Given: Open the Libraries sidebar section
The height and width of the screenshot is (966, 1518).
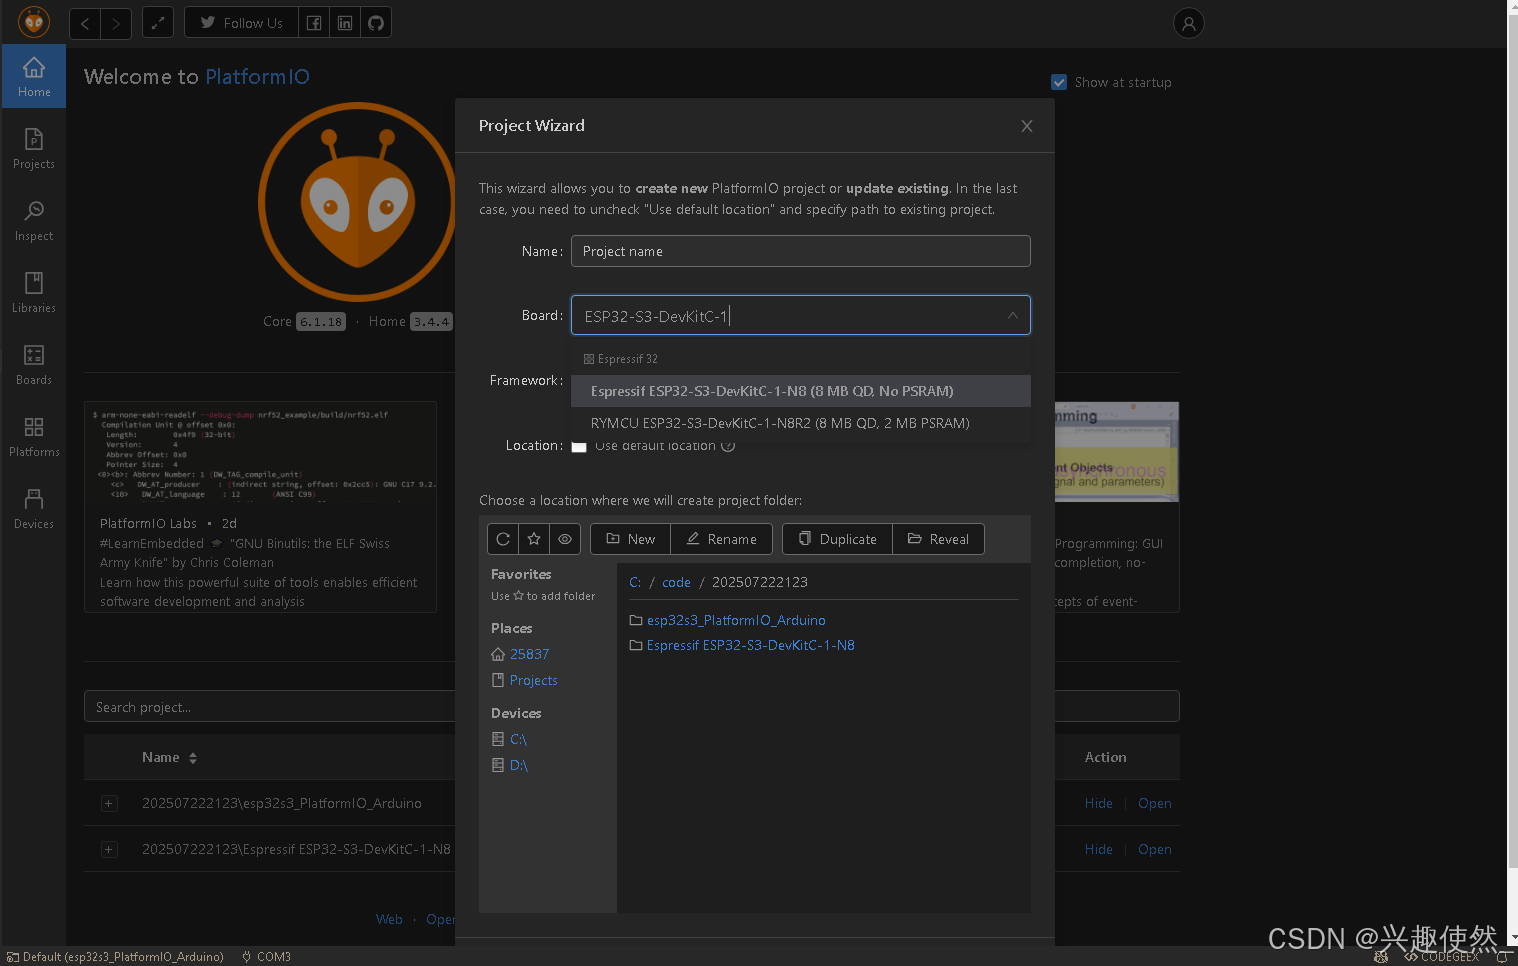Looking at the screenshot, I should [x=33, y=292].
